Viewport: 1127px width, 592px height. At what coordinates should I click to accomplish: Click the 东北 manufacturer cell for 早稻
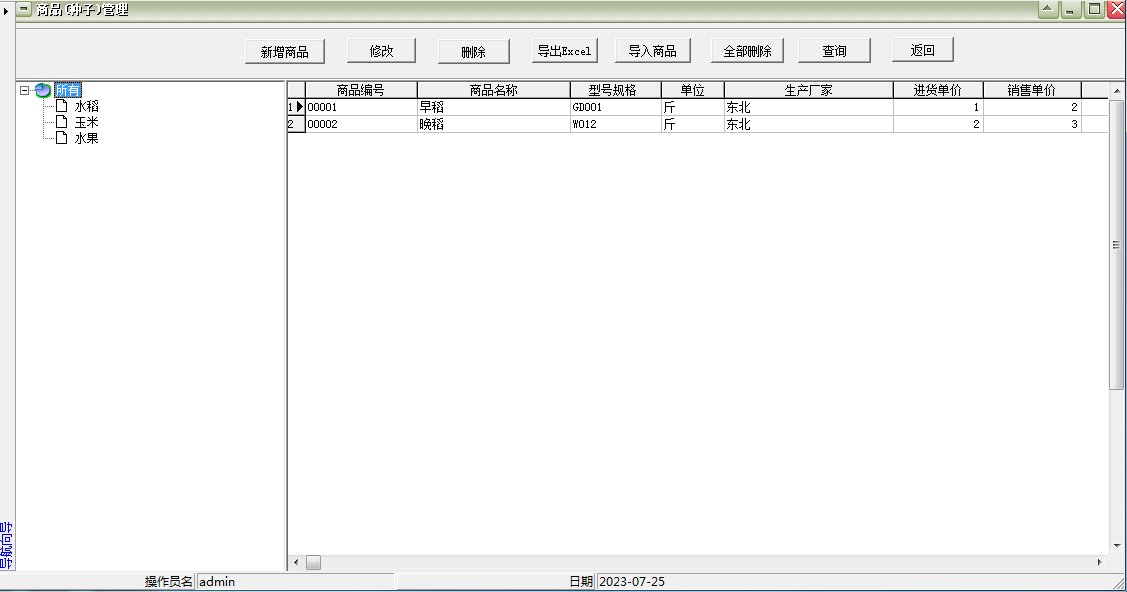[809, 107]
